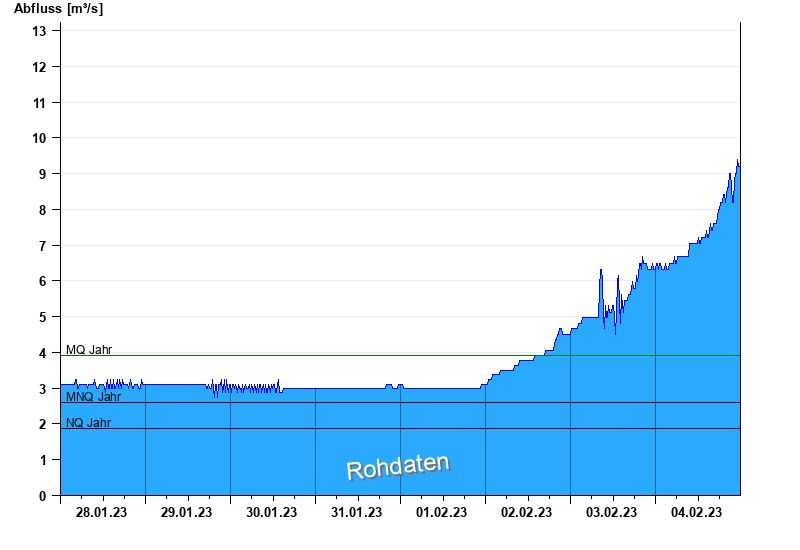Click date label 02.02.23
Viewport: 800px width, 550px height.
click(x=527, y=512)
